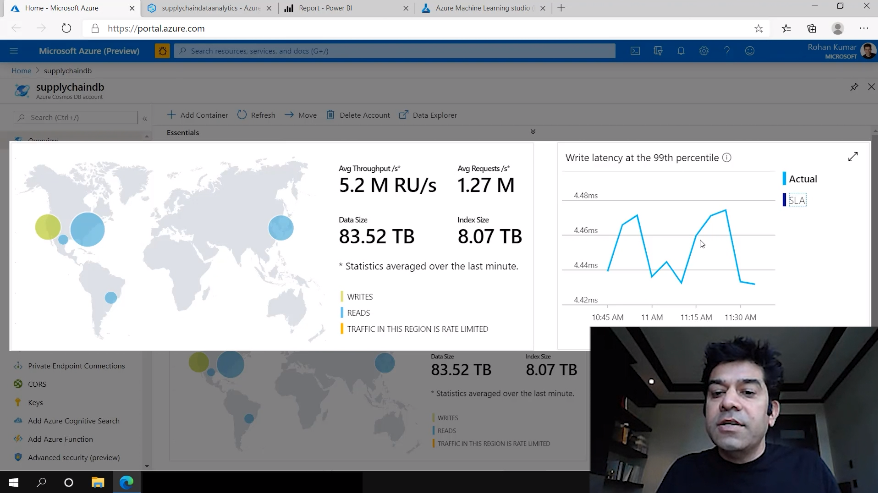Click the info icon beside write latency title
878x493 pixels.
(x=727, y=158)
